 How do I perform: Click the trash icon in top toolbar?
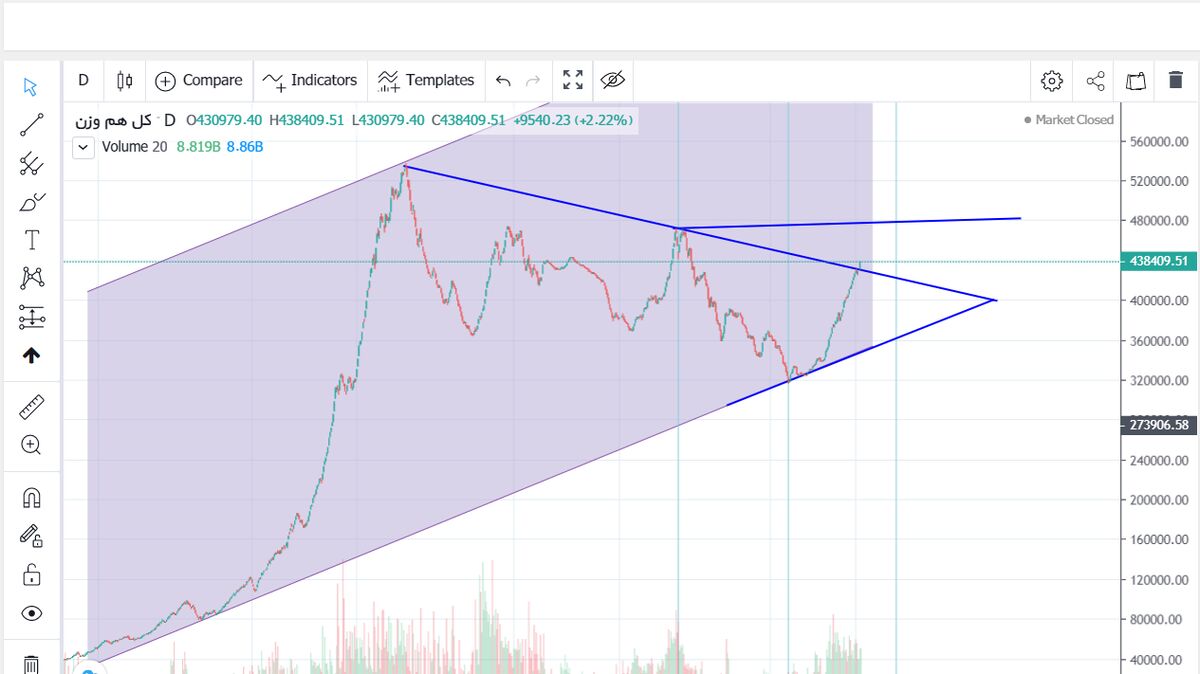[x=1176, y=80]
